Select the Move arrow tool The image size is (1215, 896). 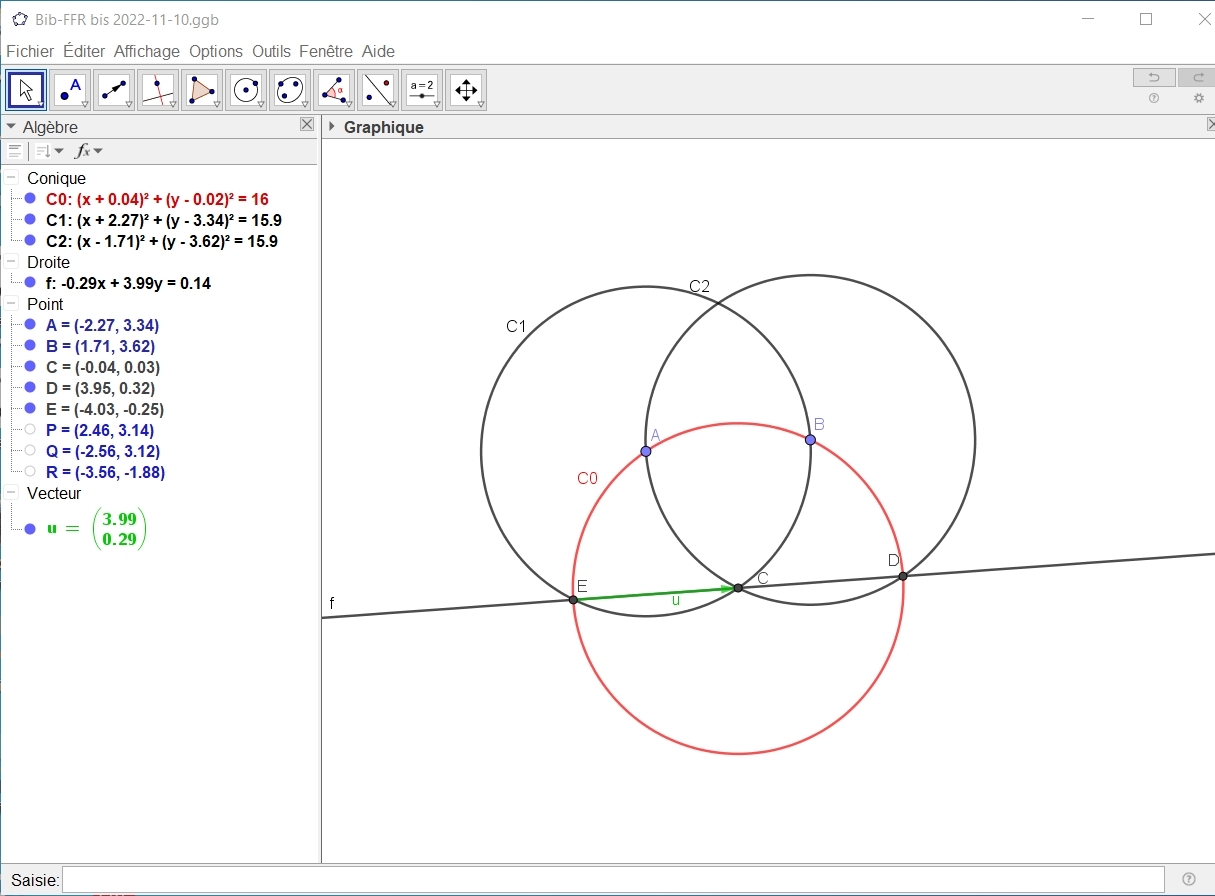[26, 90]
